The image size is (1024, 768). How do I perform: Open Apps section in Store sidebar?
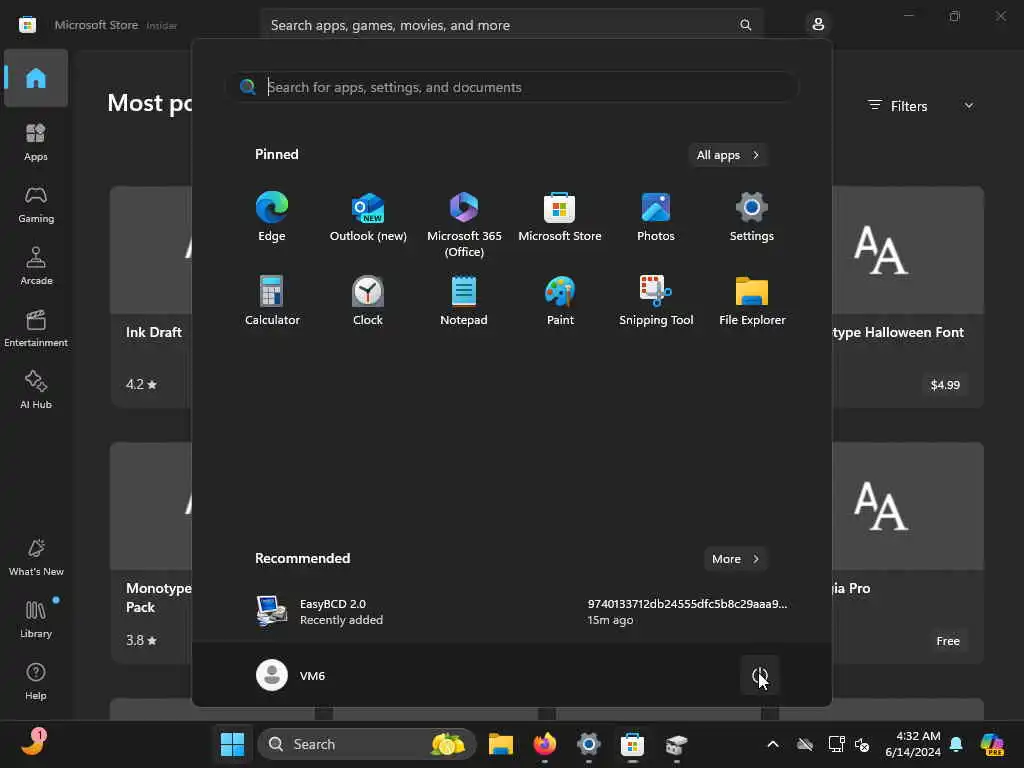pos(36,142)
